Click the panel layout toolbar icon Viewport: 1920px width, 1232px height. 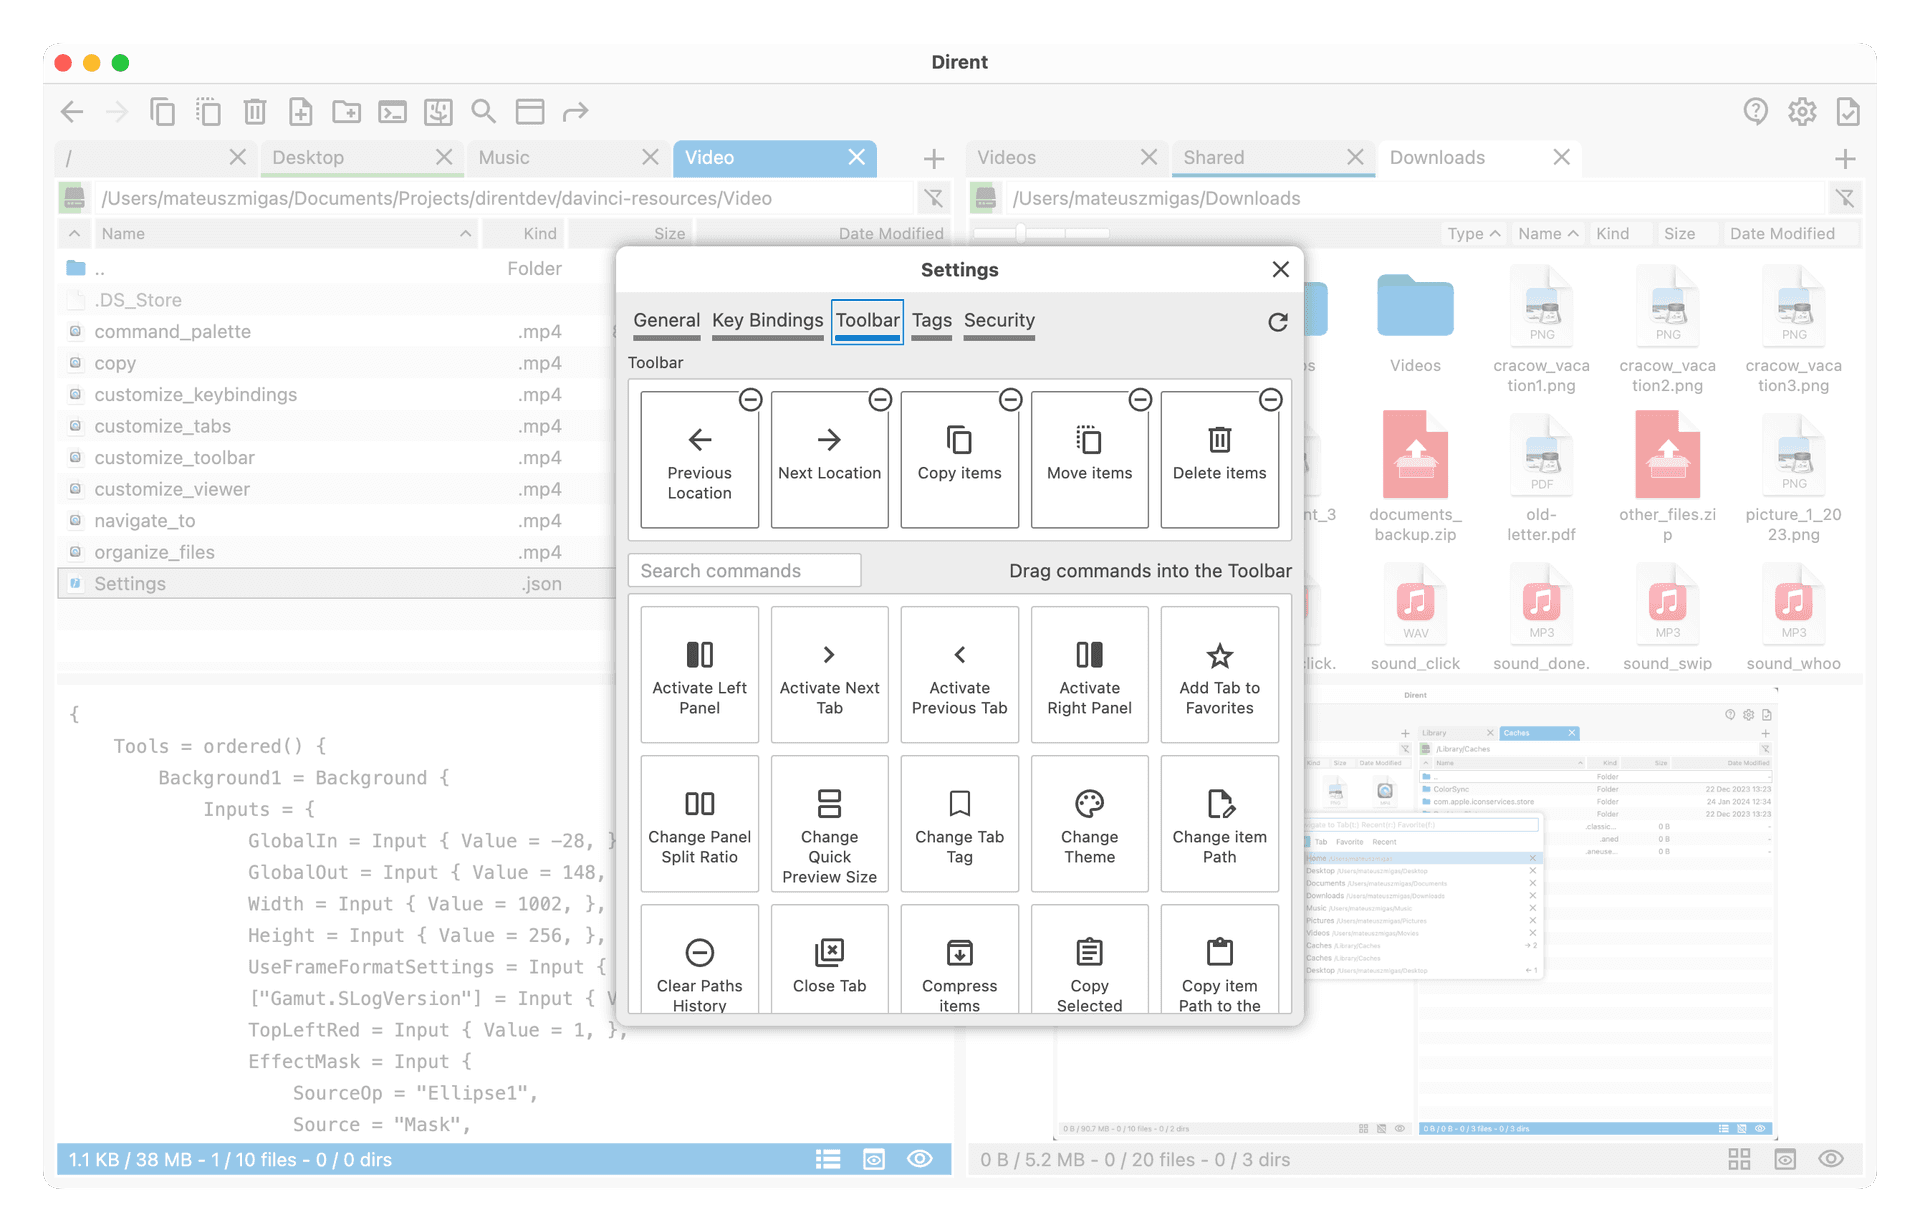coord(530,111)
